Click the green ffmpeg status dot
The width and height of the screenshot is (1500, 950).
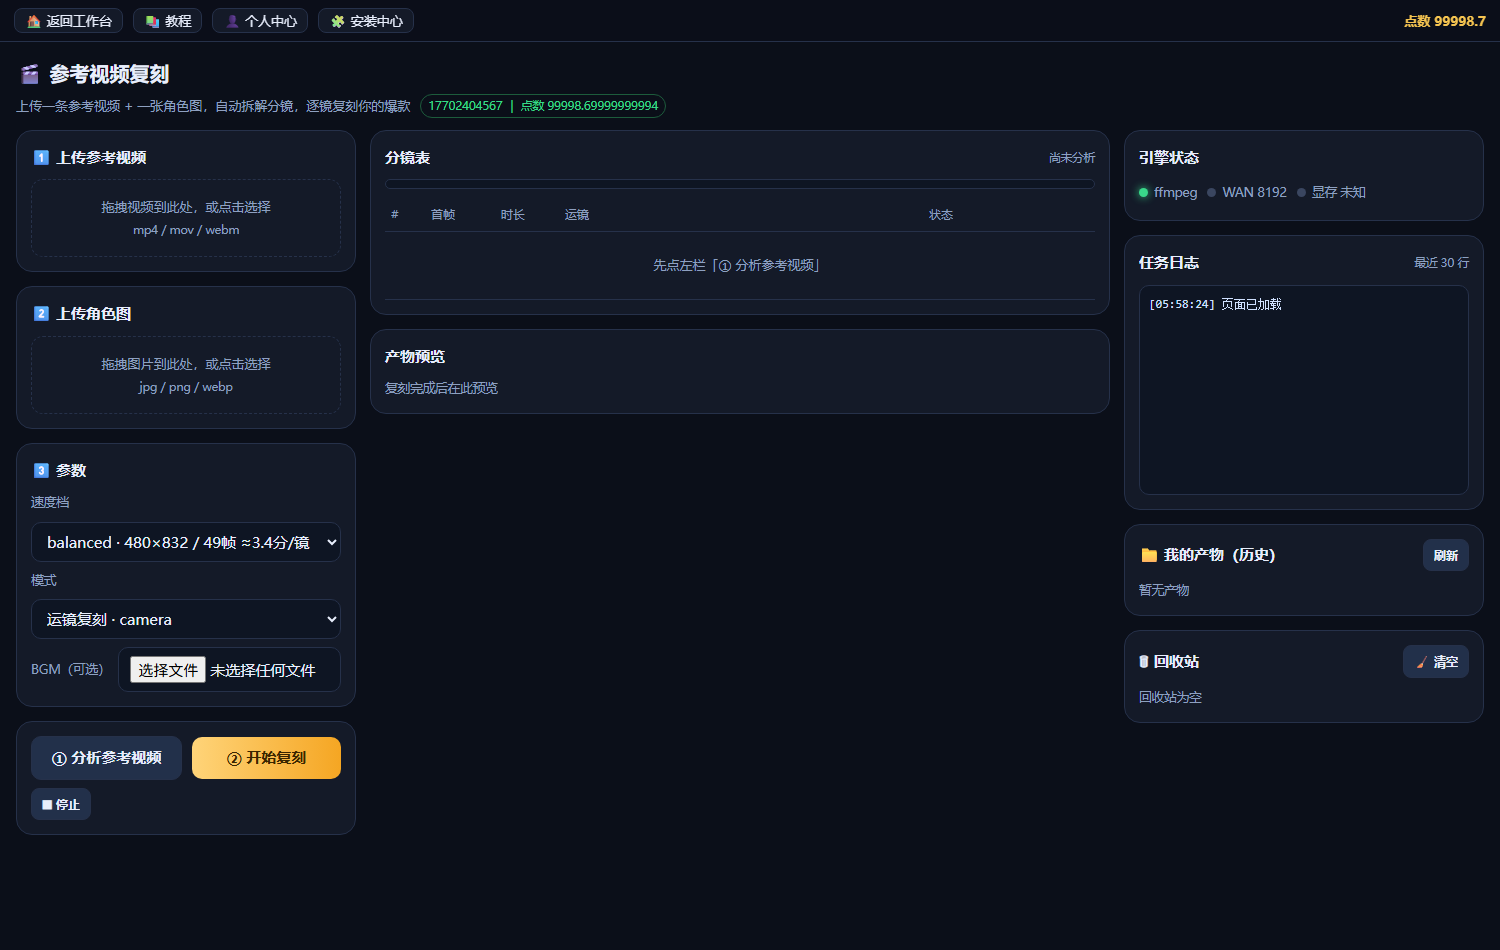tap(1143, 193)
